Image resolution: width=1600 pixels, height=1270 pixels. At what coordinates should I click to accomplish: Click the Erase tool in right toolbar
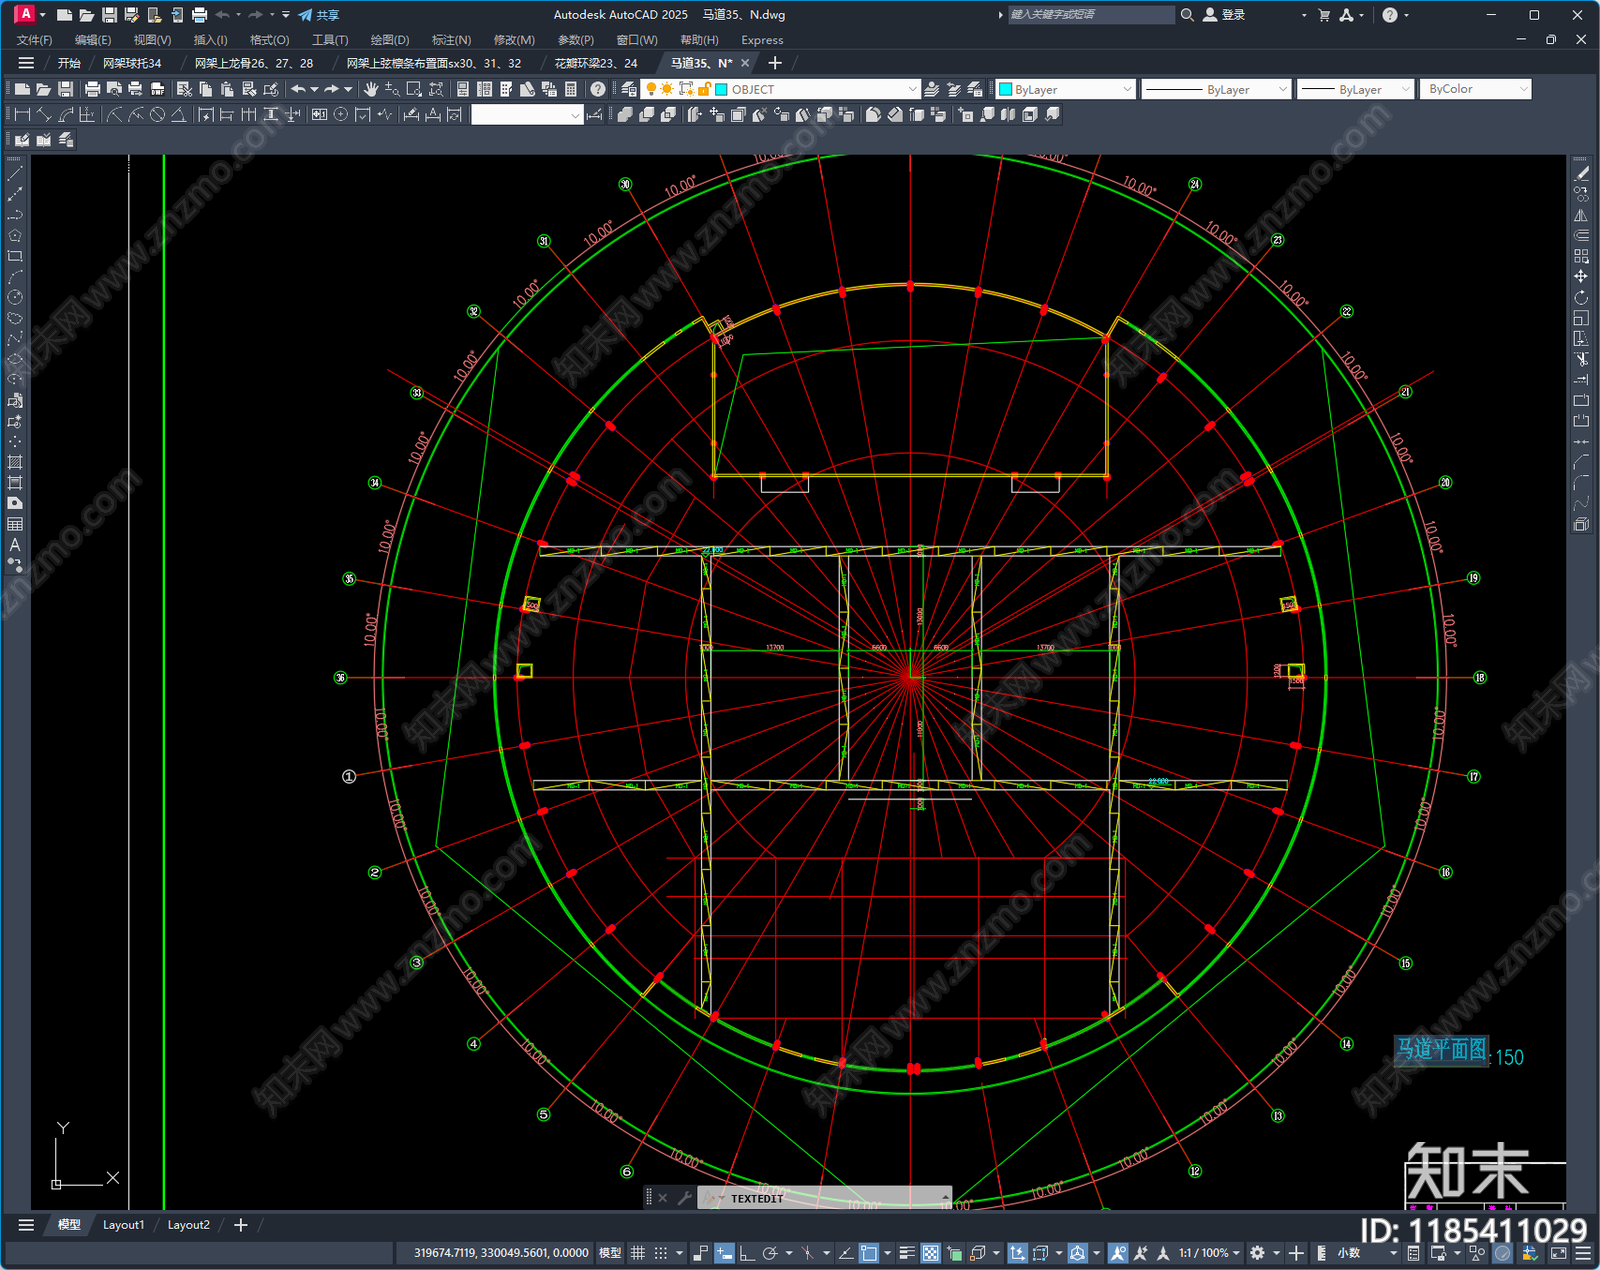coord(1581,173)
